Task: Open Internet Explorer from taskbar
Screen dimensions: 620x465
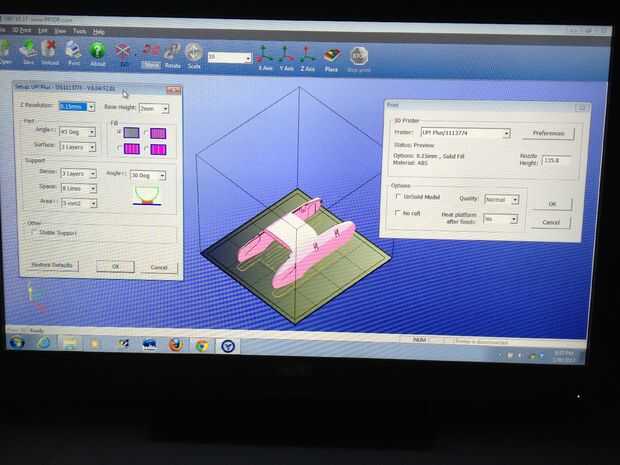Action: (43, 342)
